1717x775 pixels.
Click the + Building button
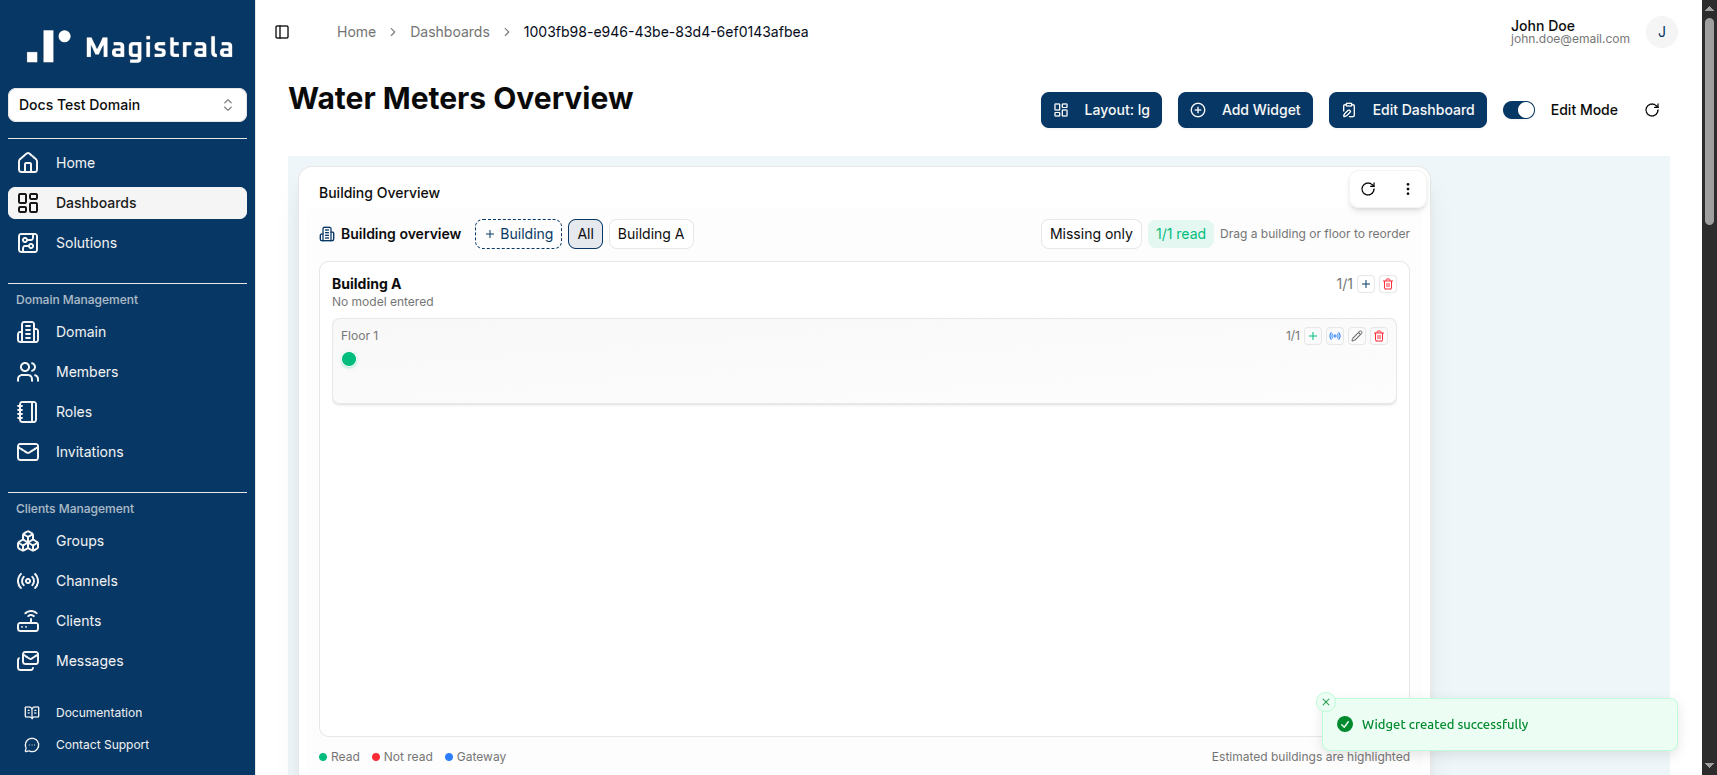[x=518, y=234]
